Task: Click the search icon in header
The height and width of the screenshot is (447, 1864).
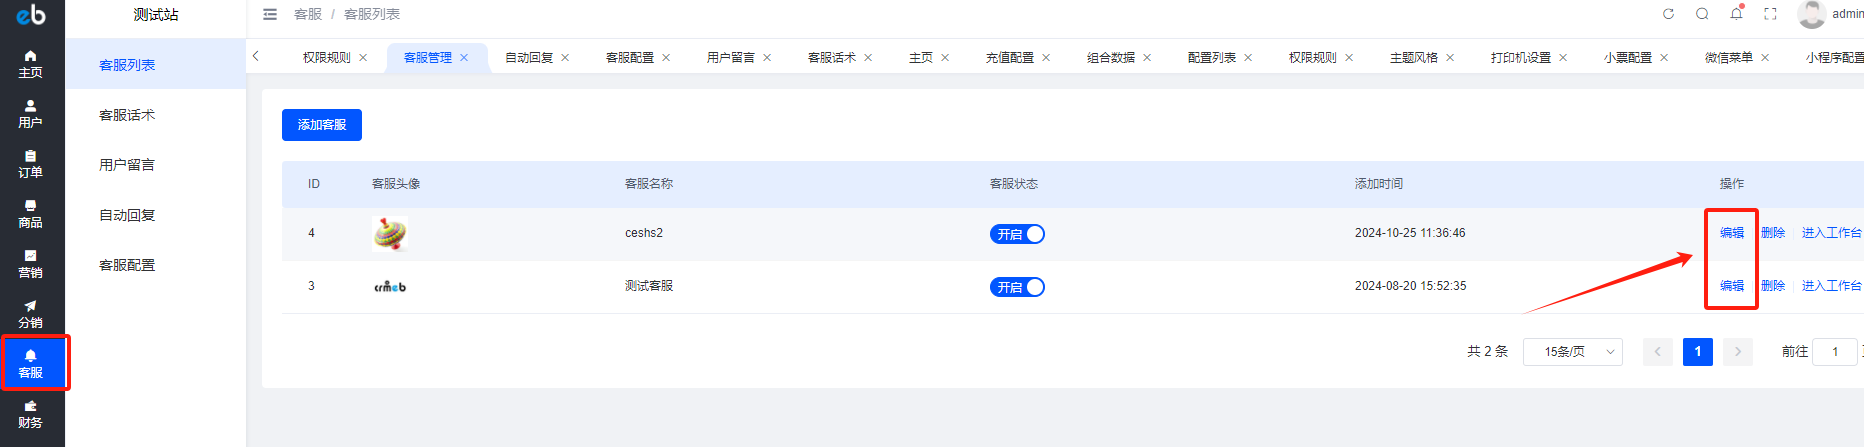Action: click(x=1702, y=14)
